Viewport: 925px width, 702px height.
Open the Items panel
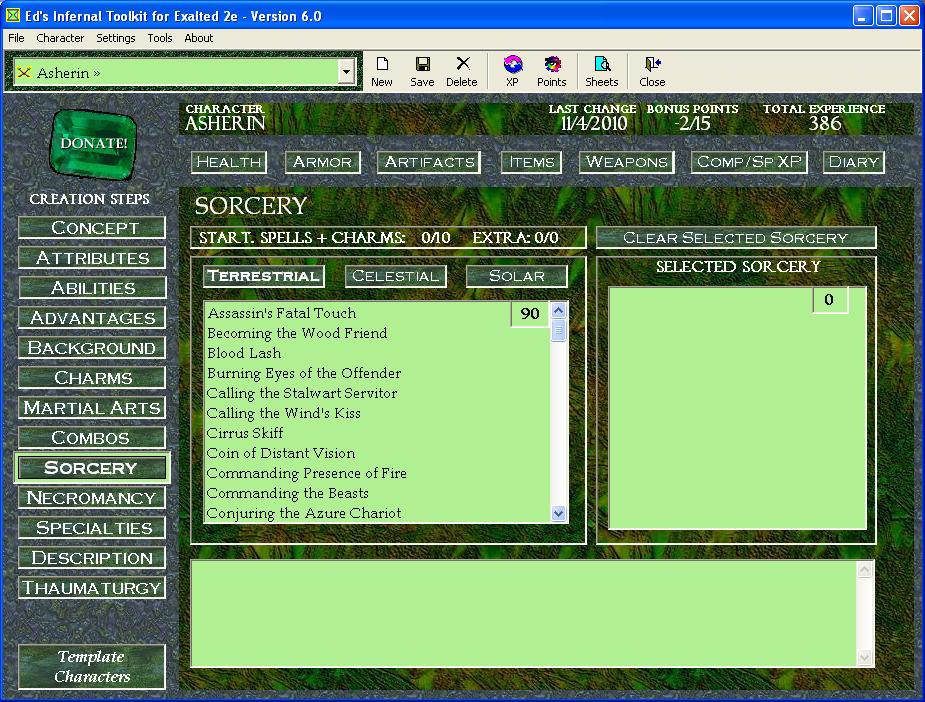pyautogui.click(x=532, y=162)
